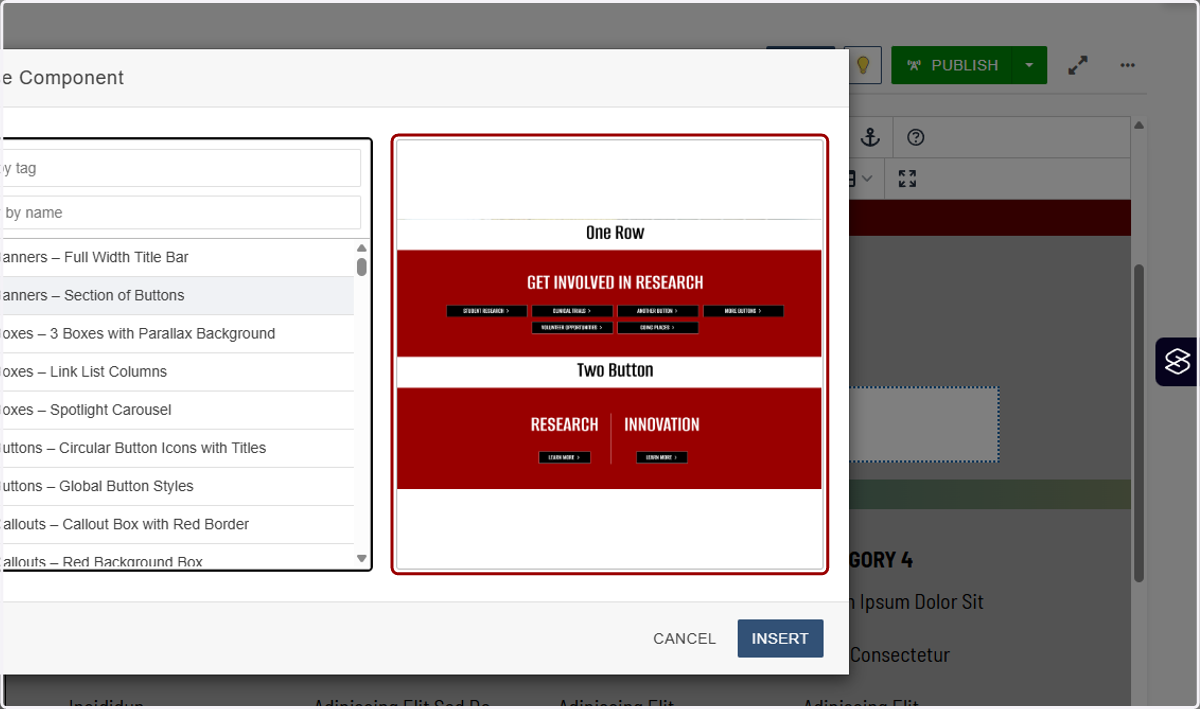Viewport: 1200px width, 709px height.
Task: Click the anchor icon in editor toolbar
Action: click(871, 138)
